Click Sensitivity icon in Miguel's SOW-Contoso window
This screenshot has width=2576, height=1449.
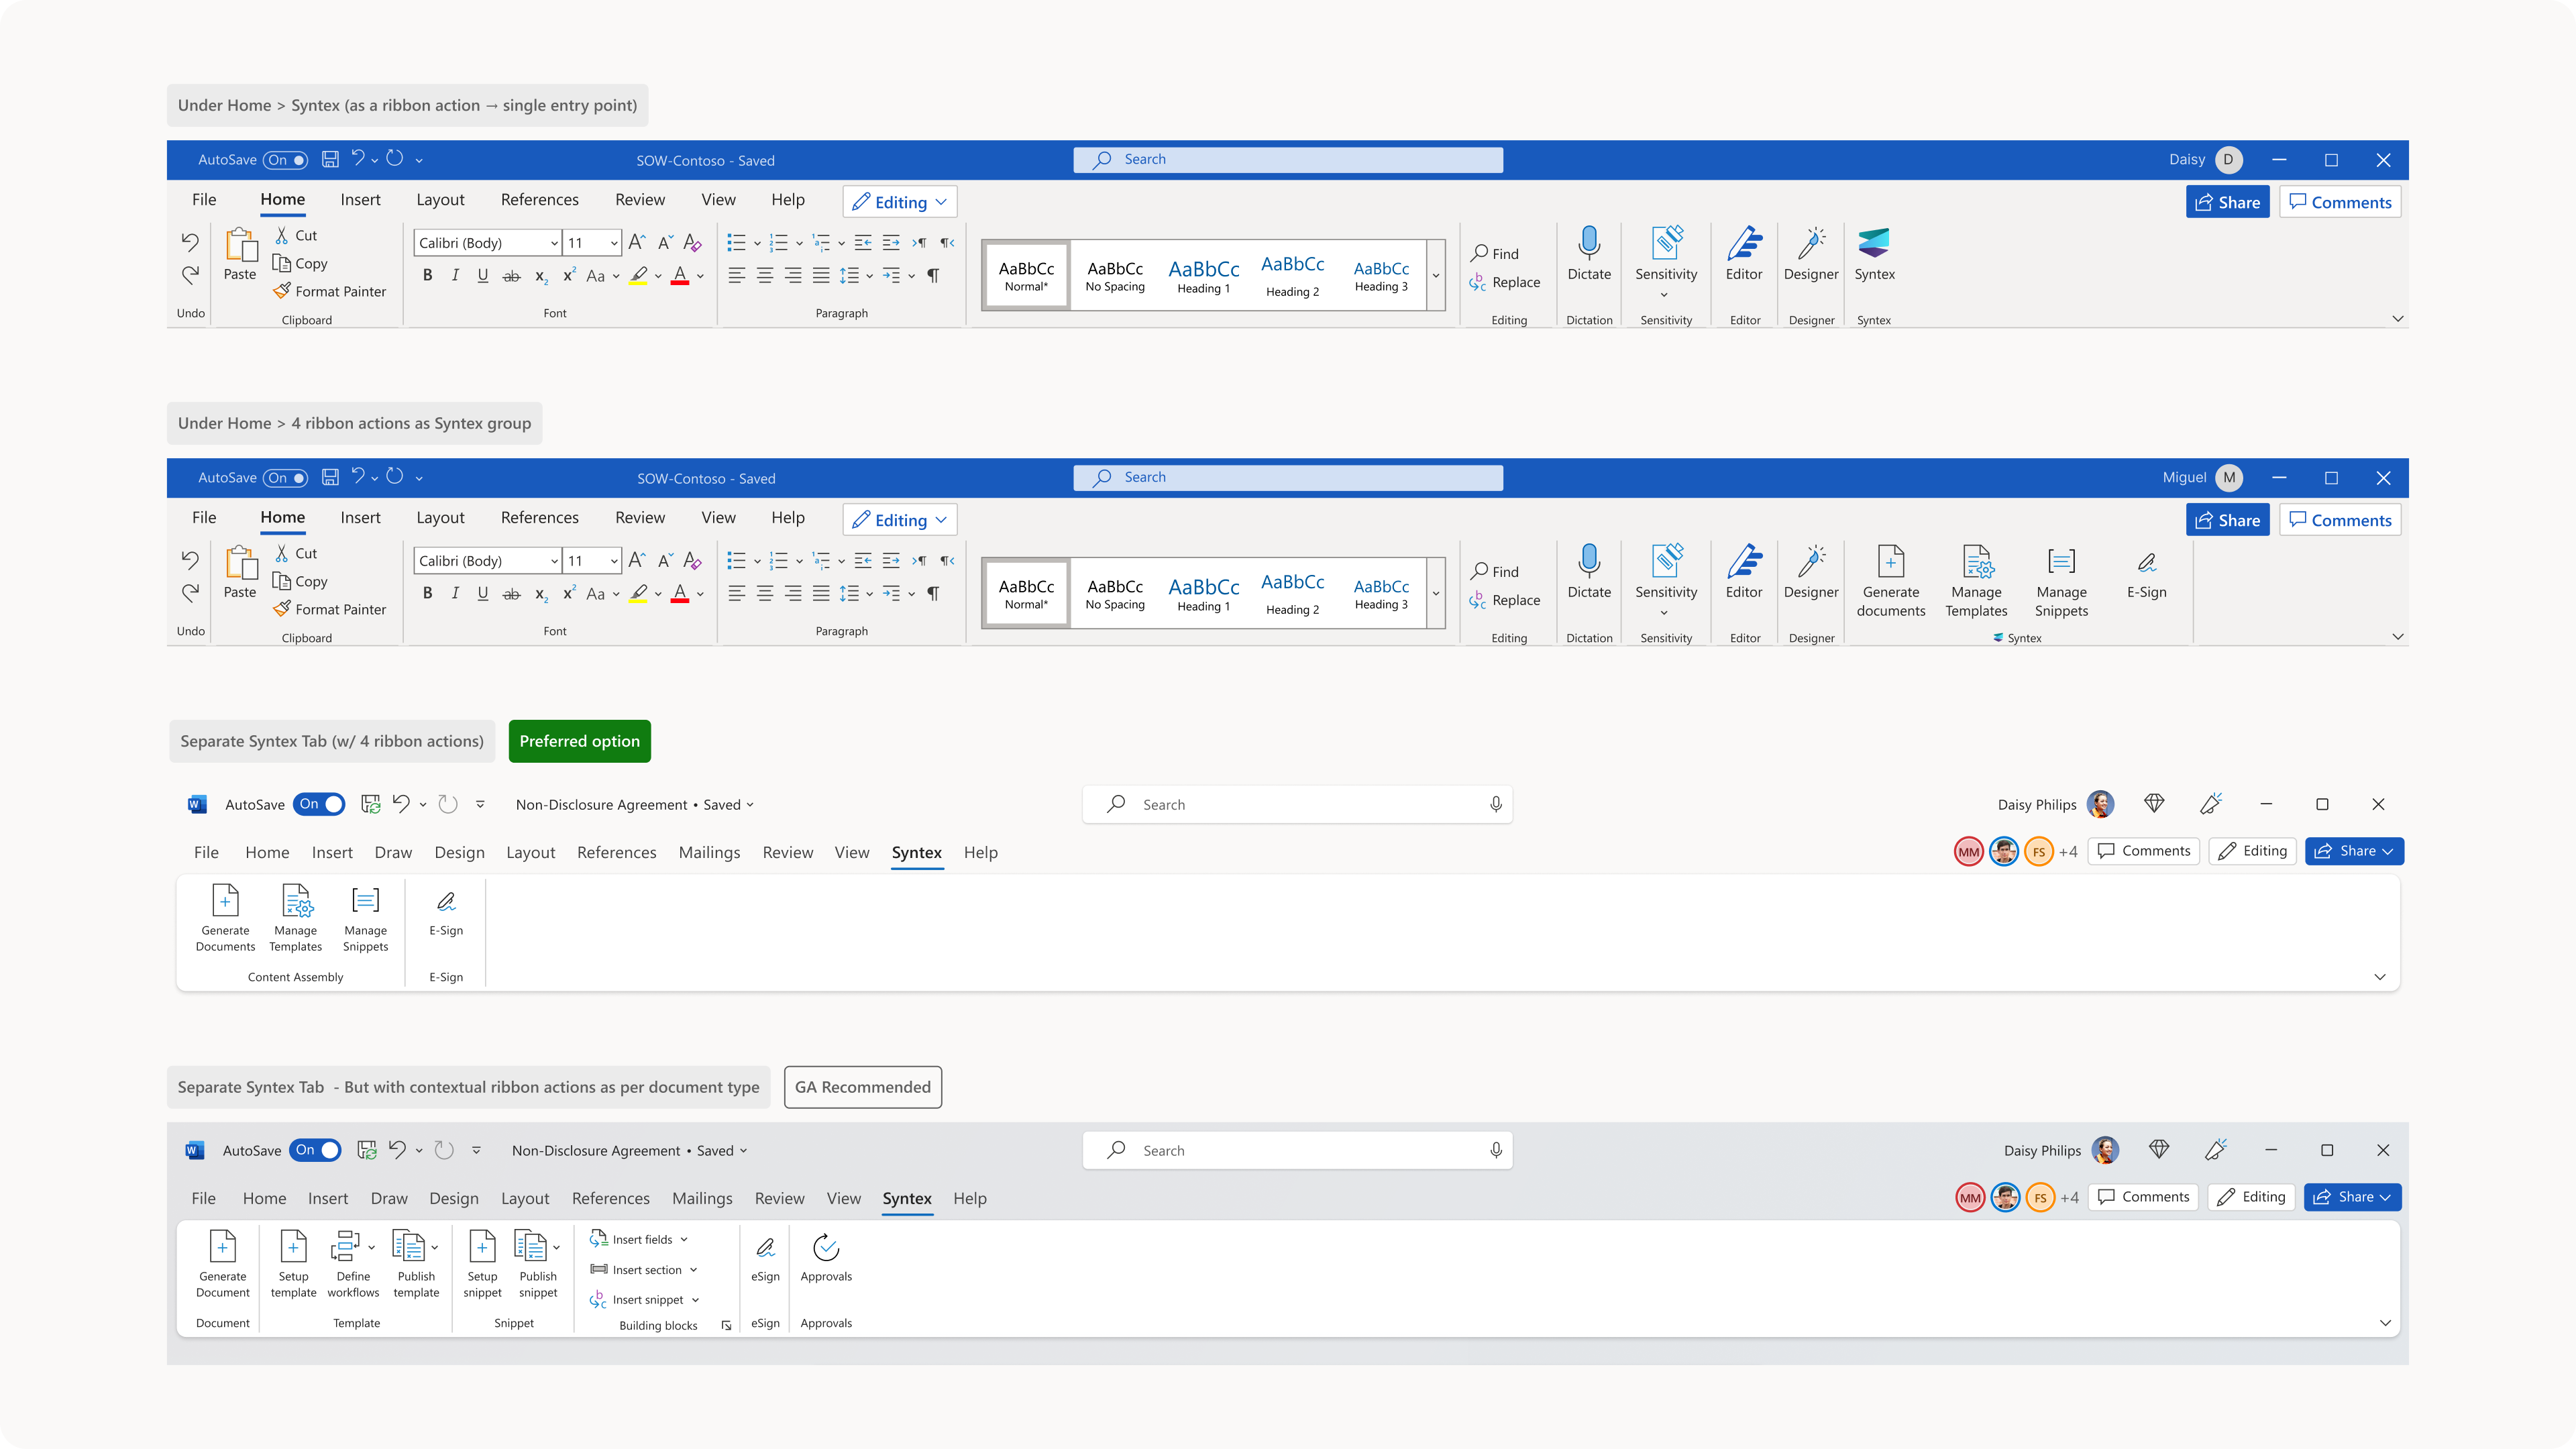[x=1666, y=561]
